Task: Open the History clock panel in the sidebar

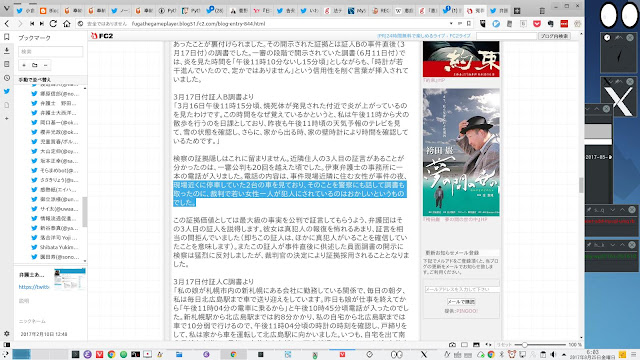Action: tap(7, 78)
